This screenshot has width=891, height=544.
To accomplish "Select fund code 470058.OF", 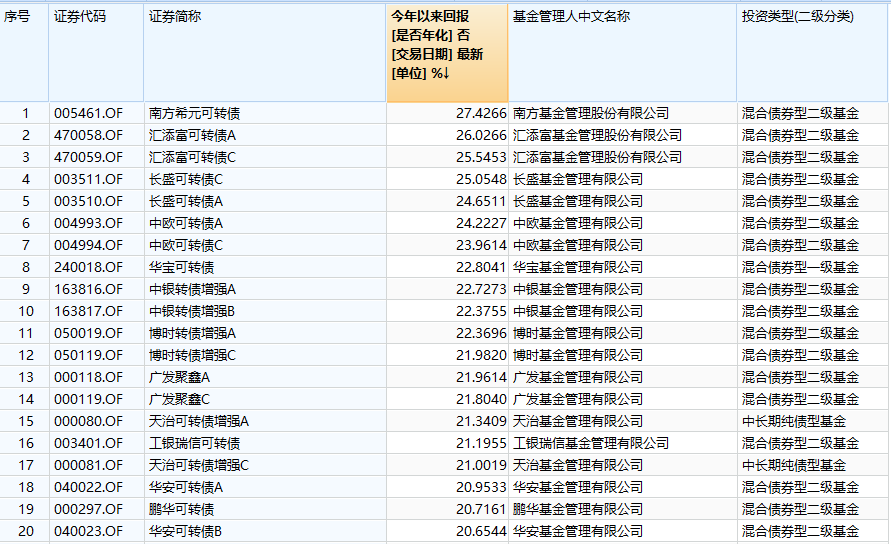I will 88,135.
